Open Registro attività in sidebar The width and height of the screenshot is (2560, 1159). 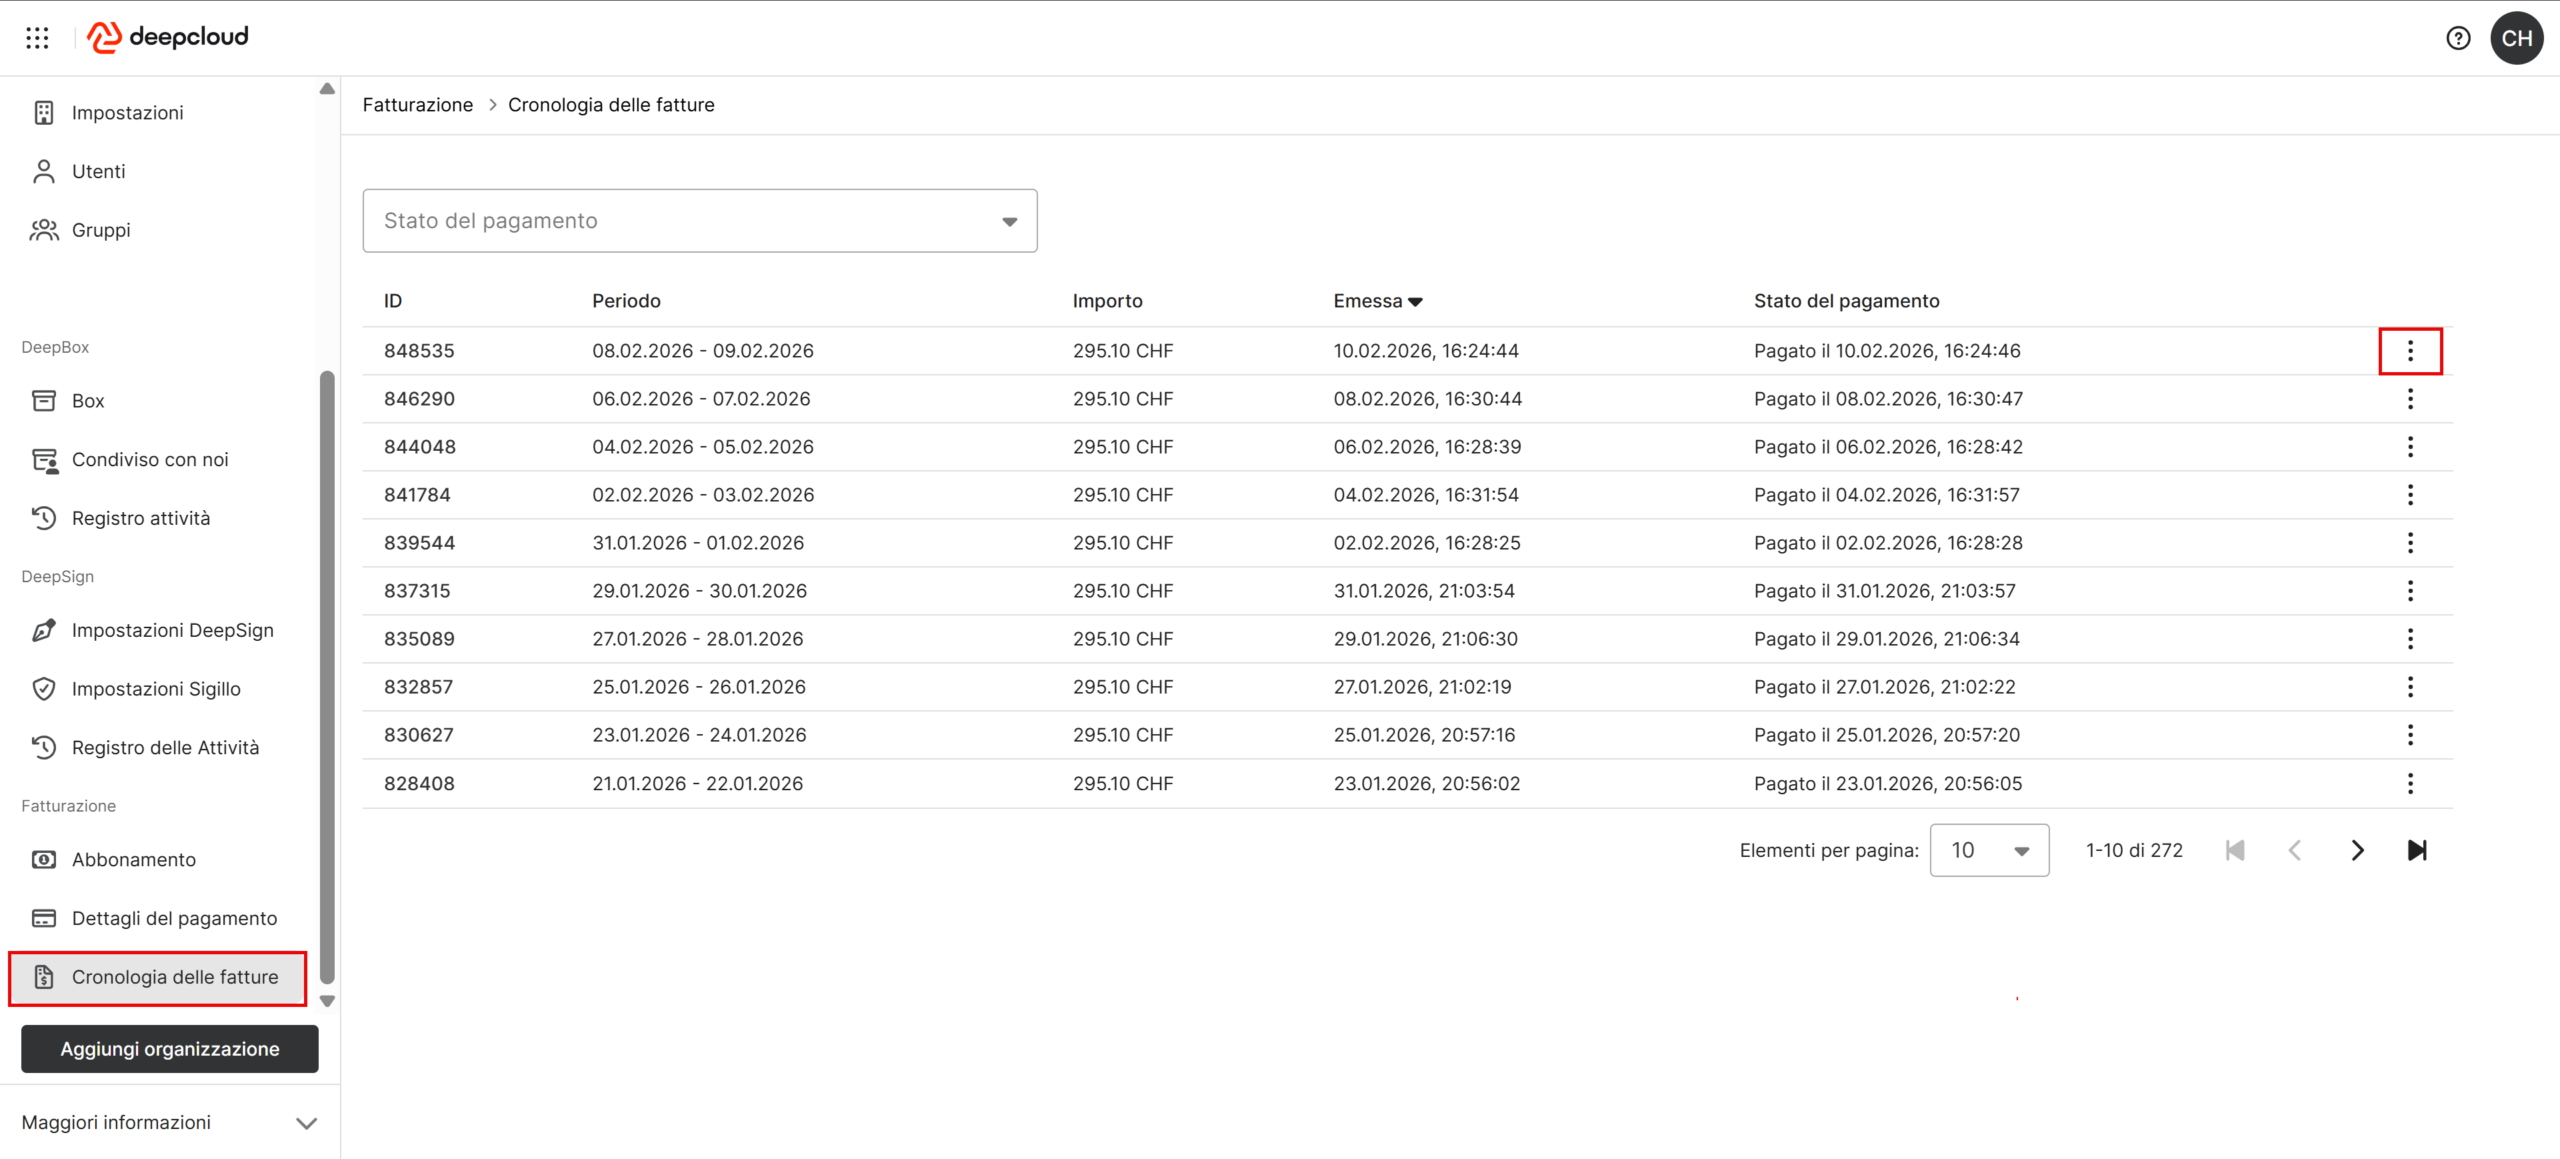[141, 518]
